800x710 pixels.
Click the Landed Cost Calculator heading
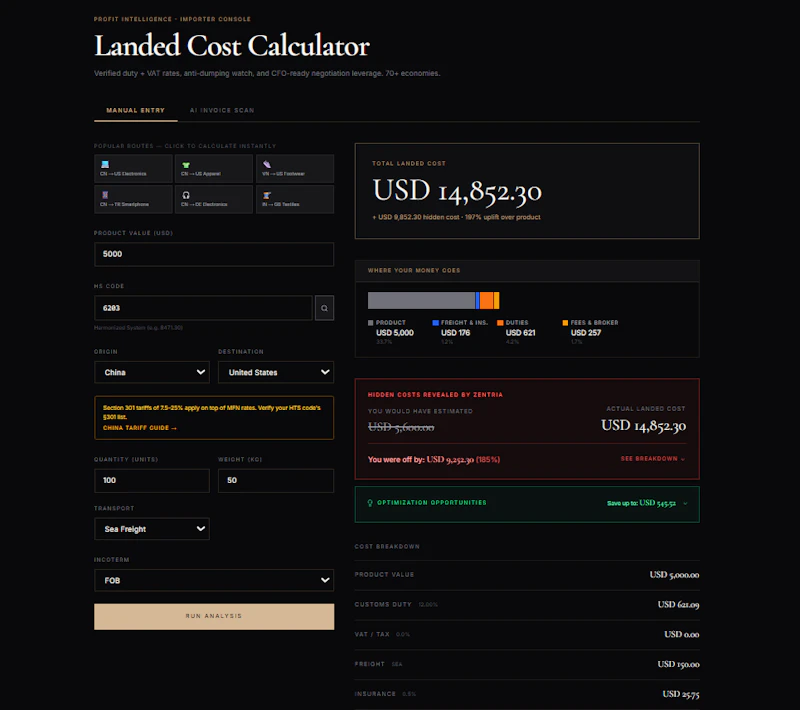(232, 46)
